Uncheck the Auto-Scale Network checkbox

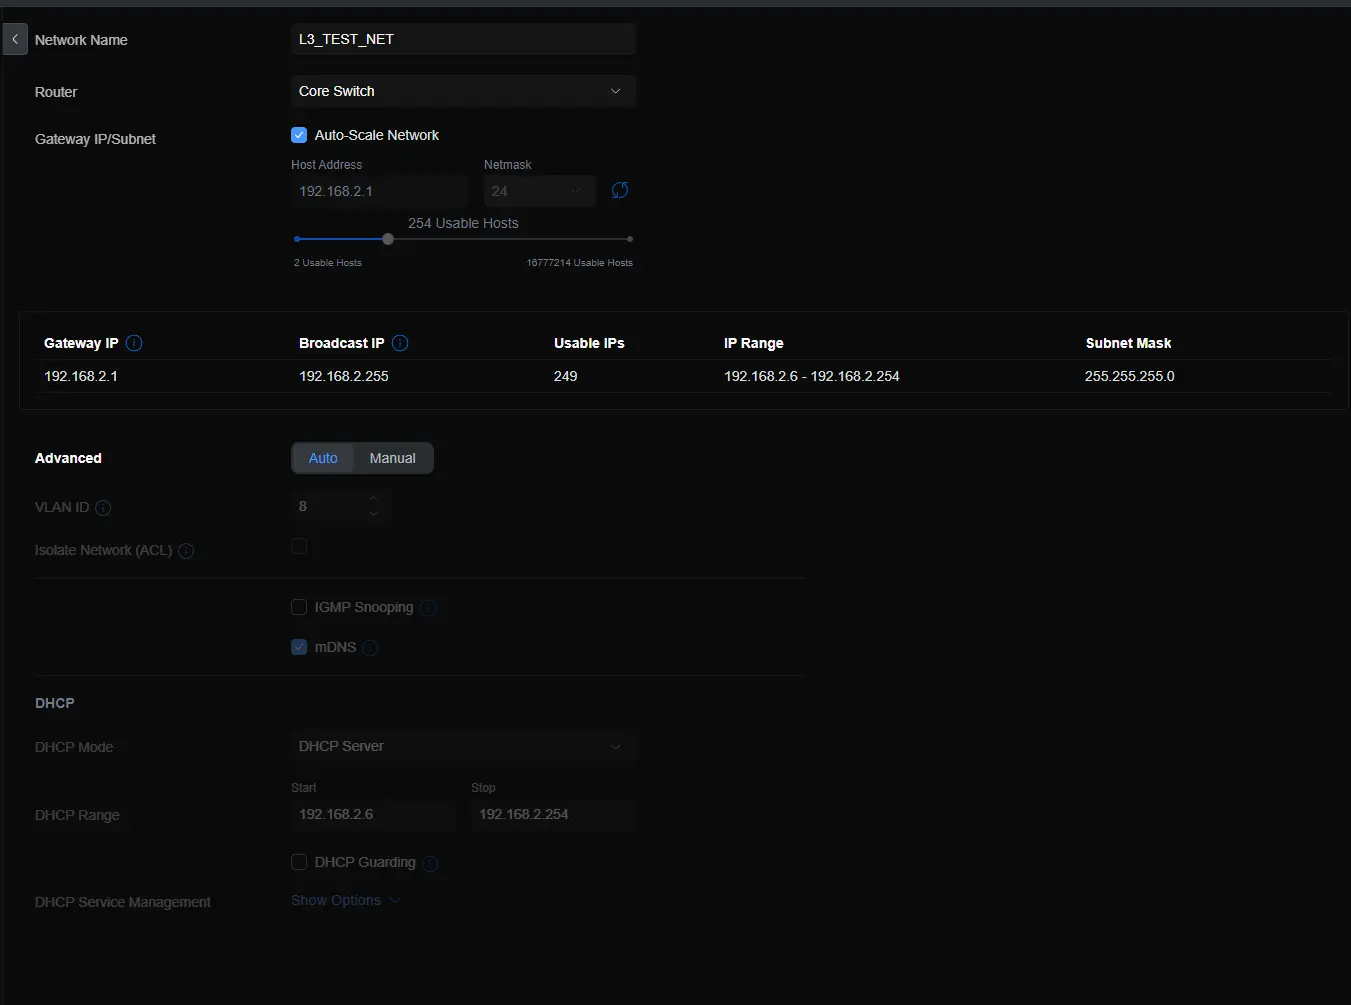point(299,135)
